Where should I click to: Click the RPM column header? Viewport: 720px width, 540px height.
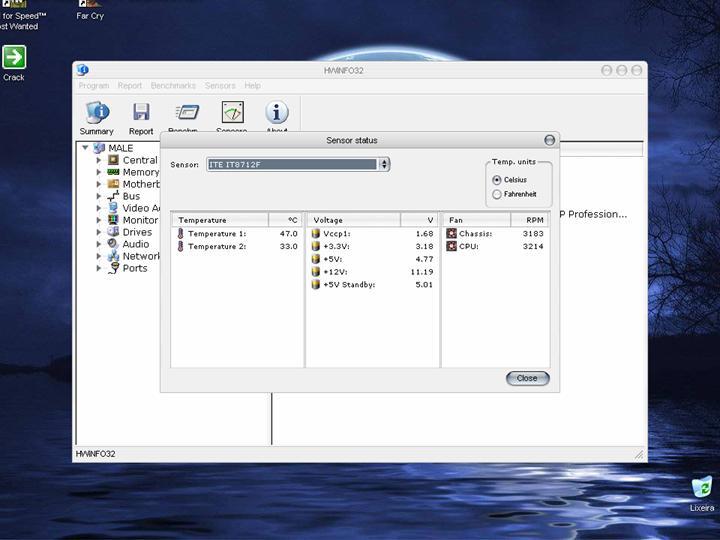[529, 220]
